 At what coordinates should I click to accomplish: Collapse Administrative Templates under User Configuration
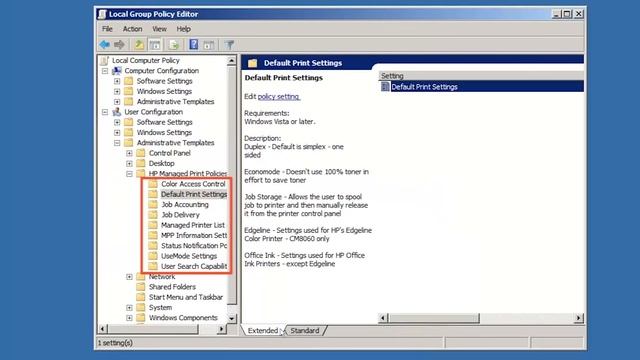coord(117,143)
